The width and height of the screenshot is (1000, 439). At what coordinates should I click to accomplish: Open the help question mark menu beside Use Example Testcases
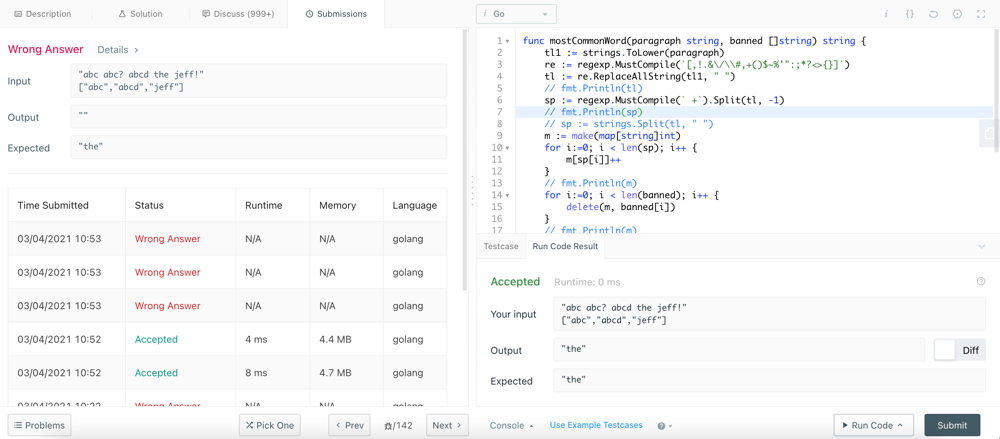pyautogui.click(x=665, y=426)
